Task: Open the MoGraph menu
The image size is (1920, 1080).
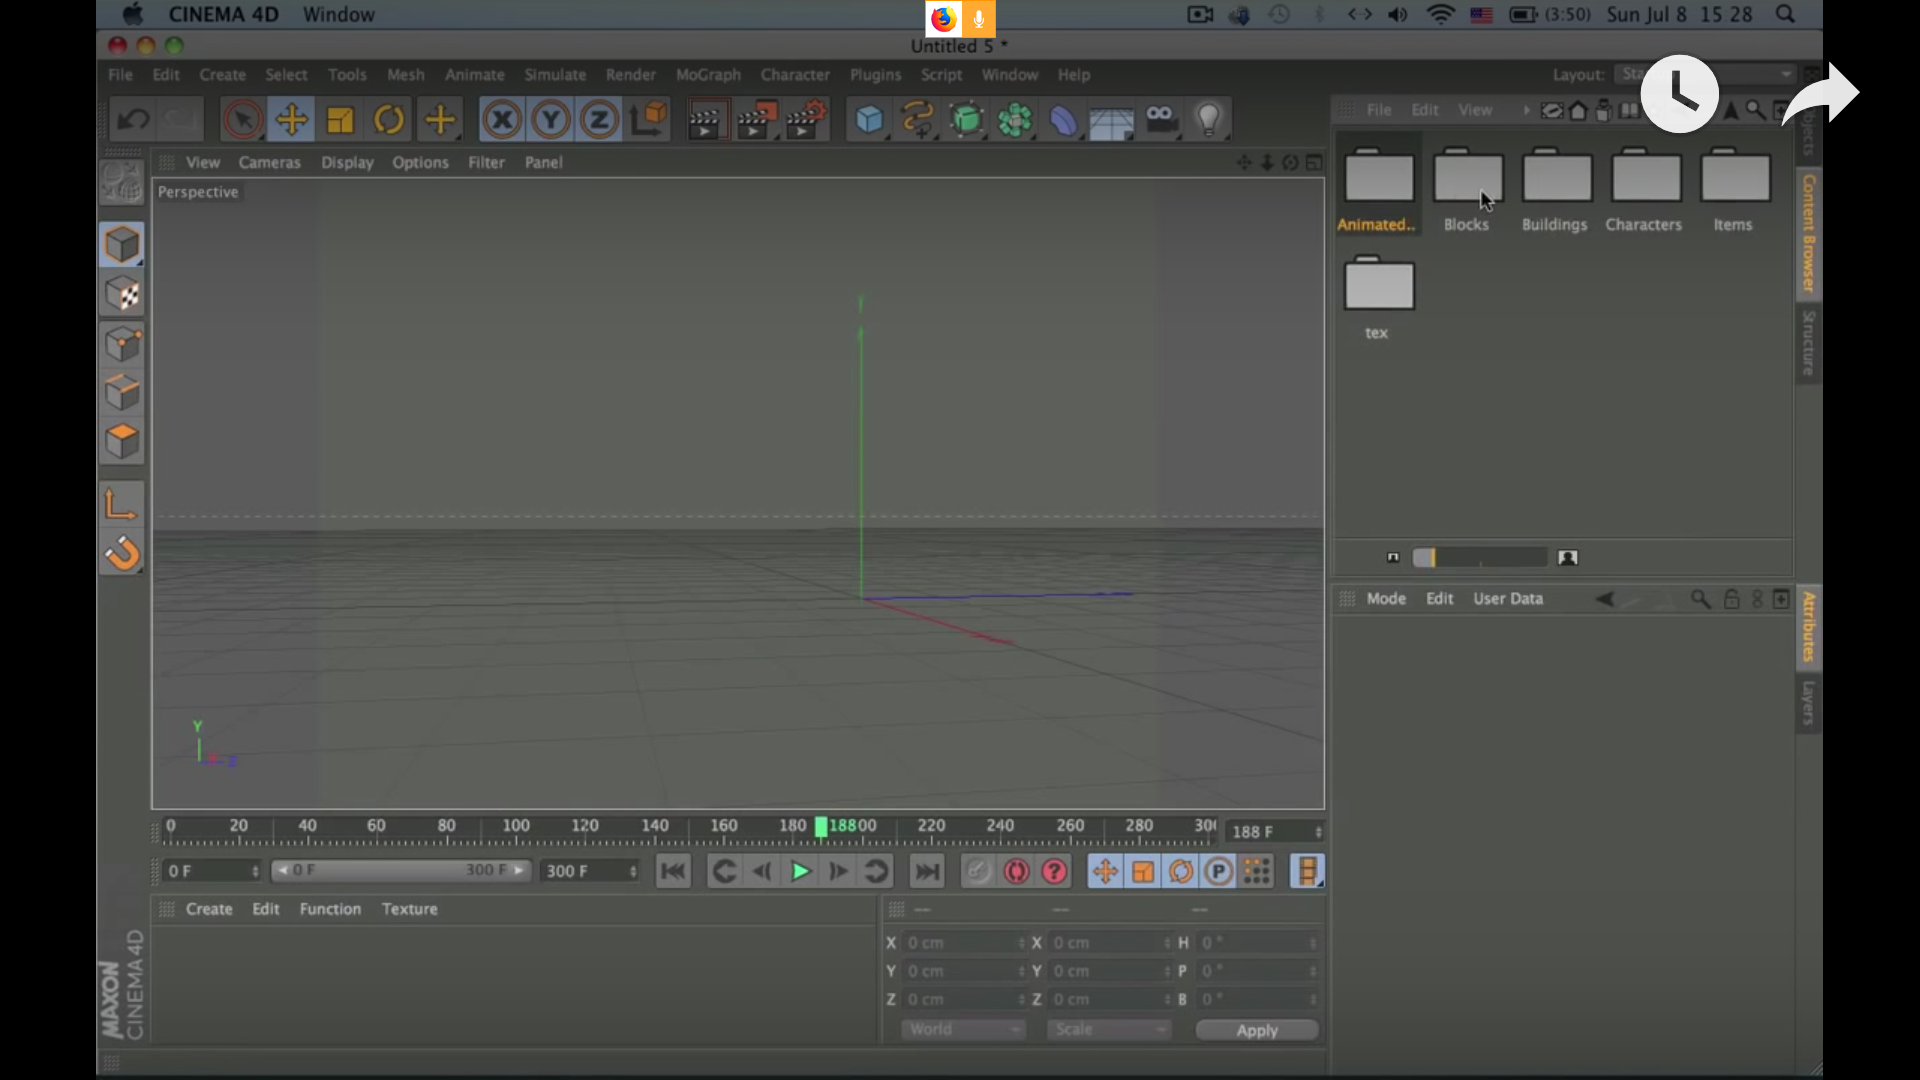Action: click(x=708, y=75)
